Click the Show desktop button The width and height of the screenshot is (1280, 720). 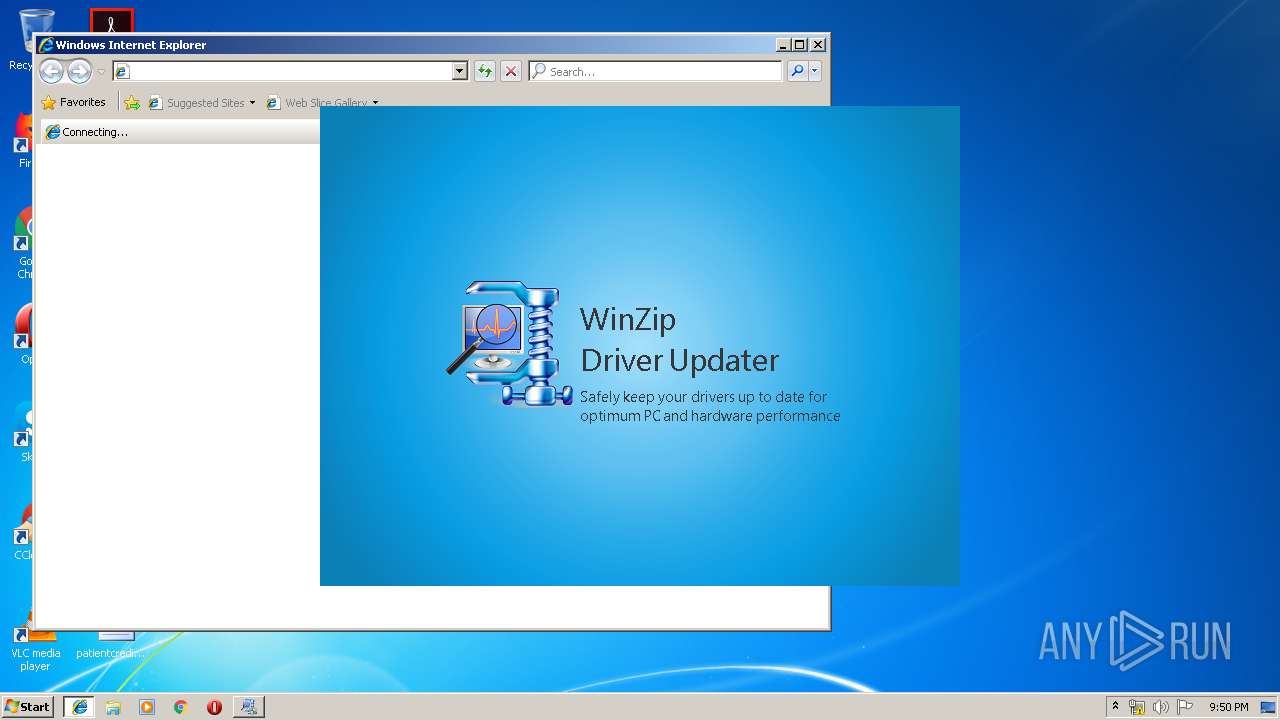[x=1268, y=707]
